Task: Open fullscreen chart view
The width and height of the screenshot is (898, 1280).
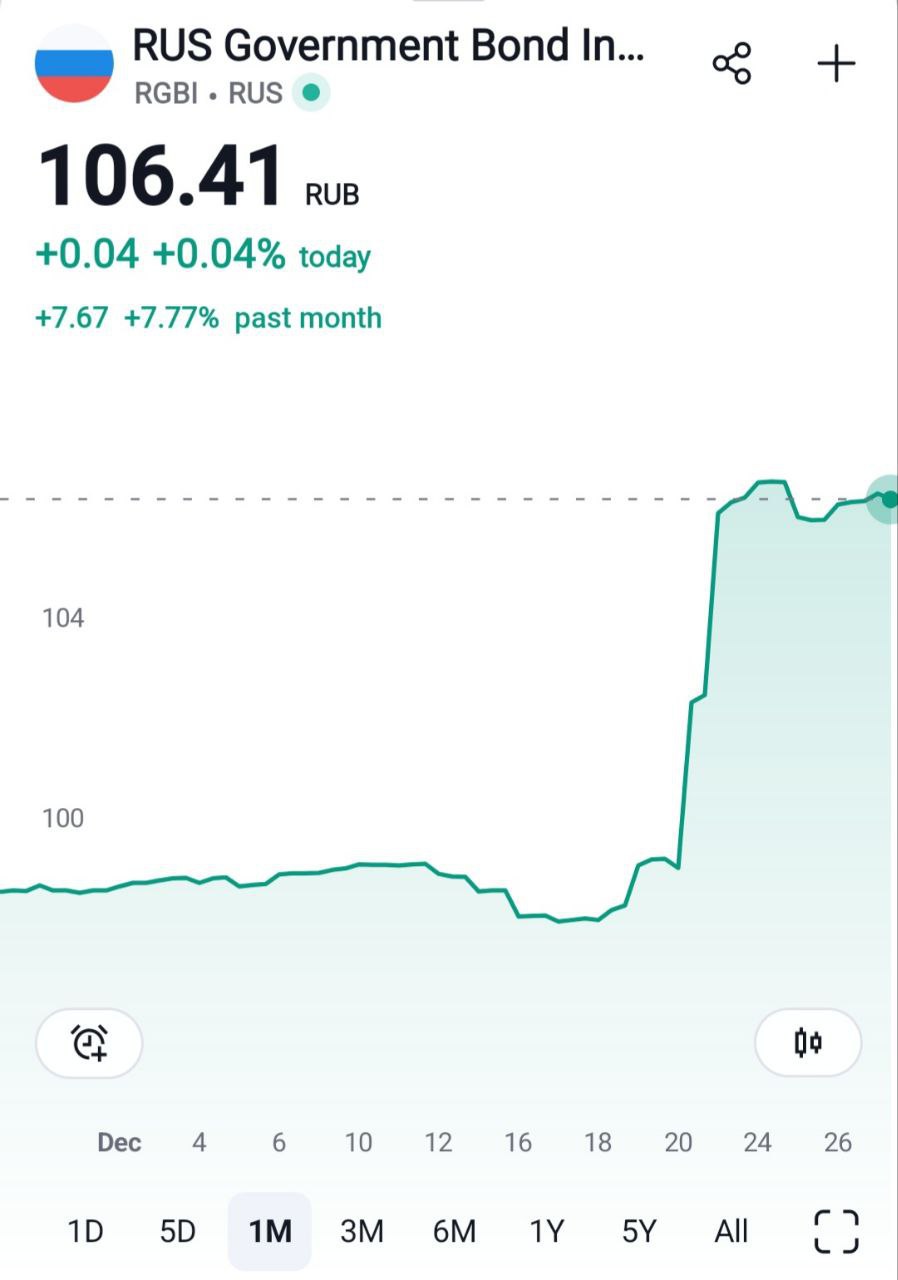Action: click(x=836, y=1231)
